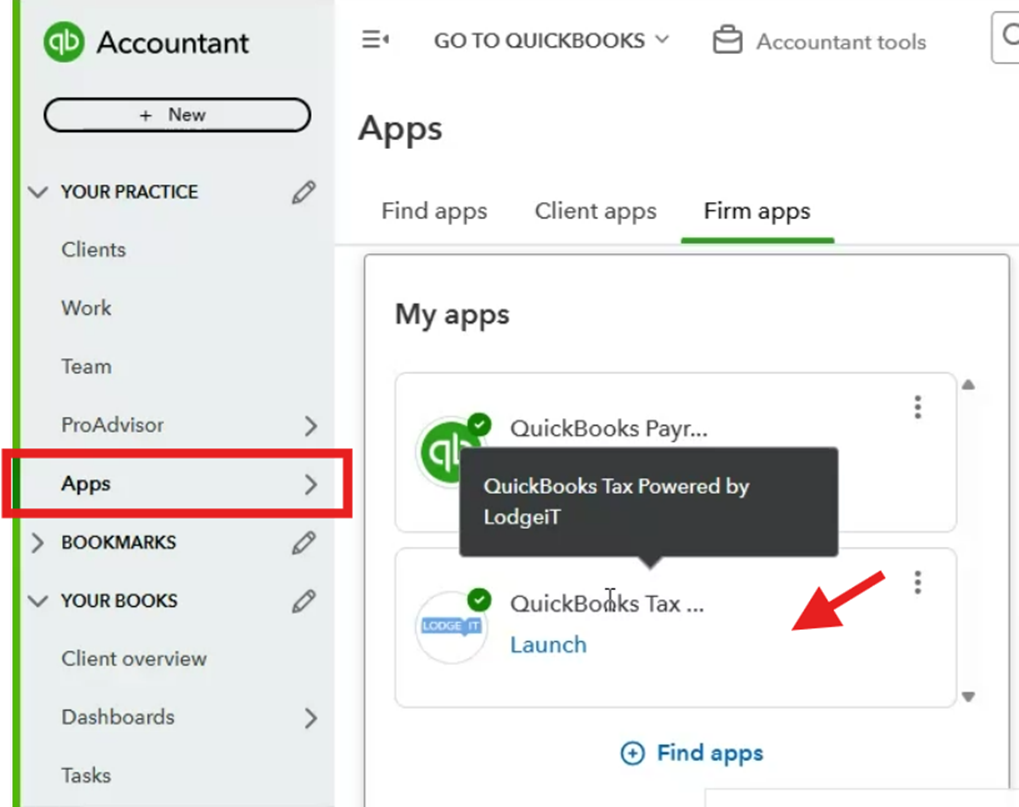
Task: Collapse the navigation sidebar menu icon
Action: click(x=376, y=40)
